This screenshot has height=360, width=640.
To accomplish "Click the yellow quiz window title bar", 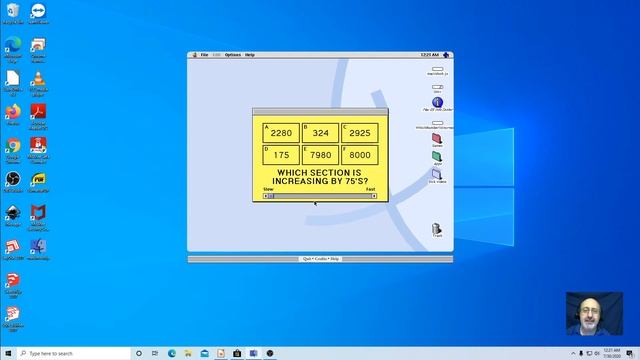I will click(320, 112).
